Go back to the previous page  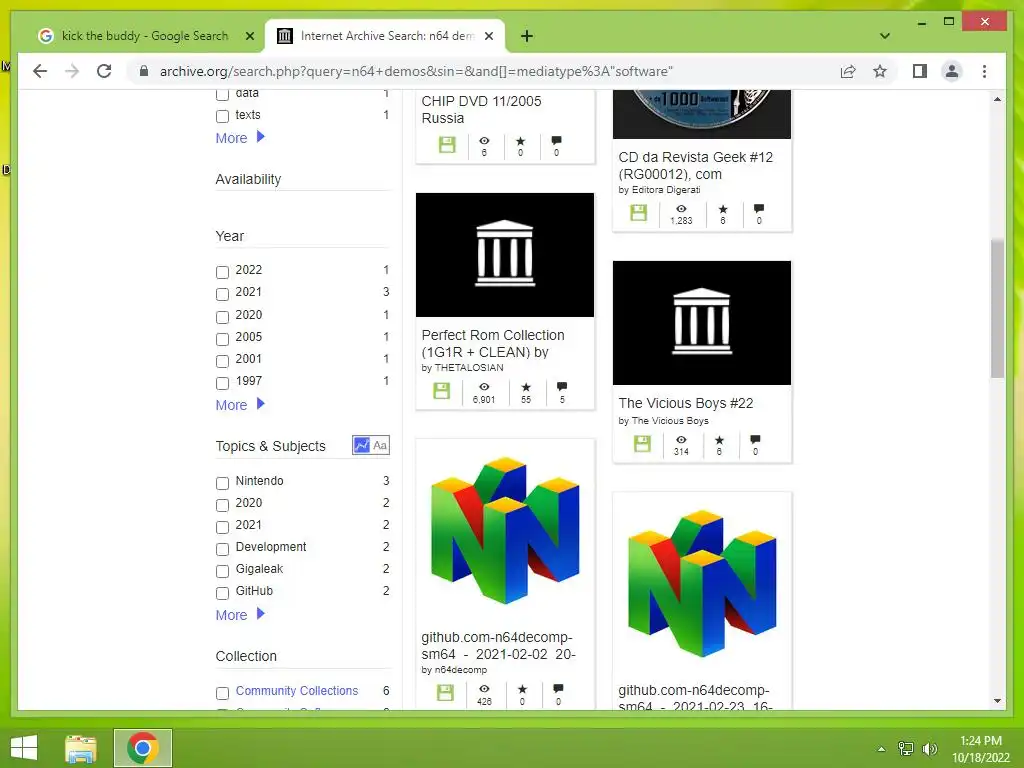pyautogui.click(x=40, y=71)
